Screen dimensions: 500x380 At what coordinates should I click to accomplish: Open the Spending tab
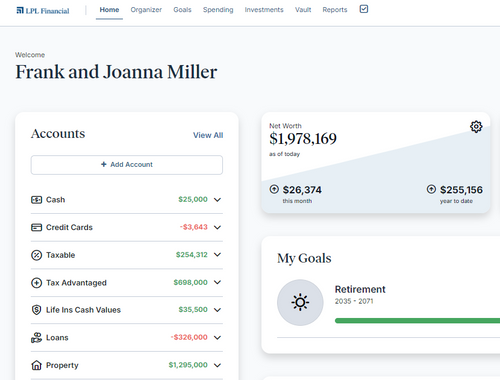[218, 10]
